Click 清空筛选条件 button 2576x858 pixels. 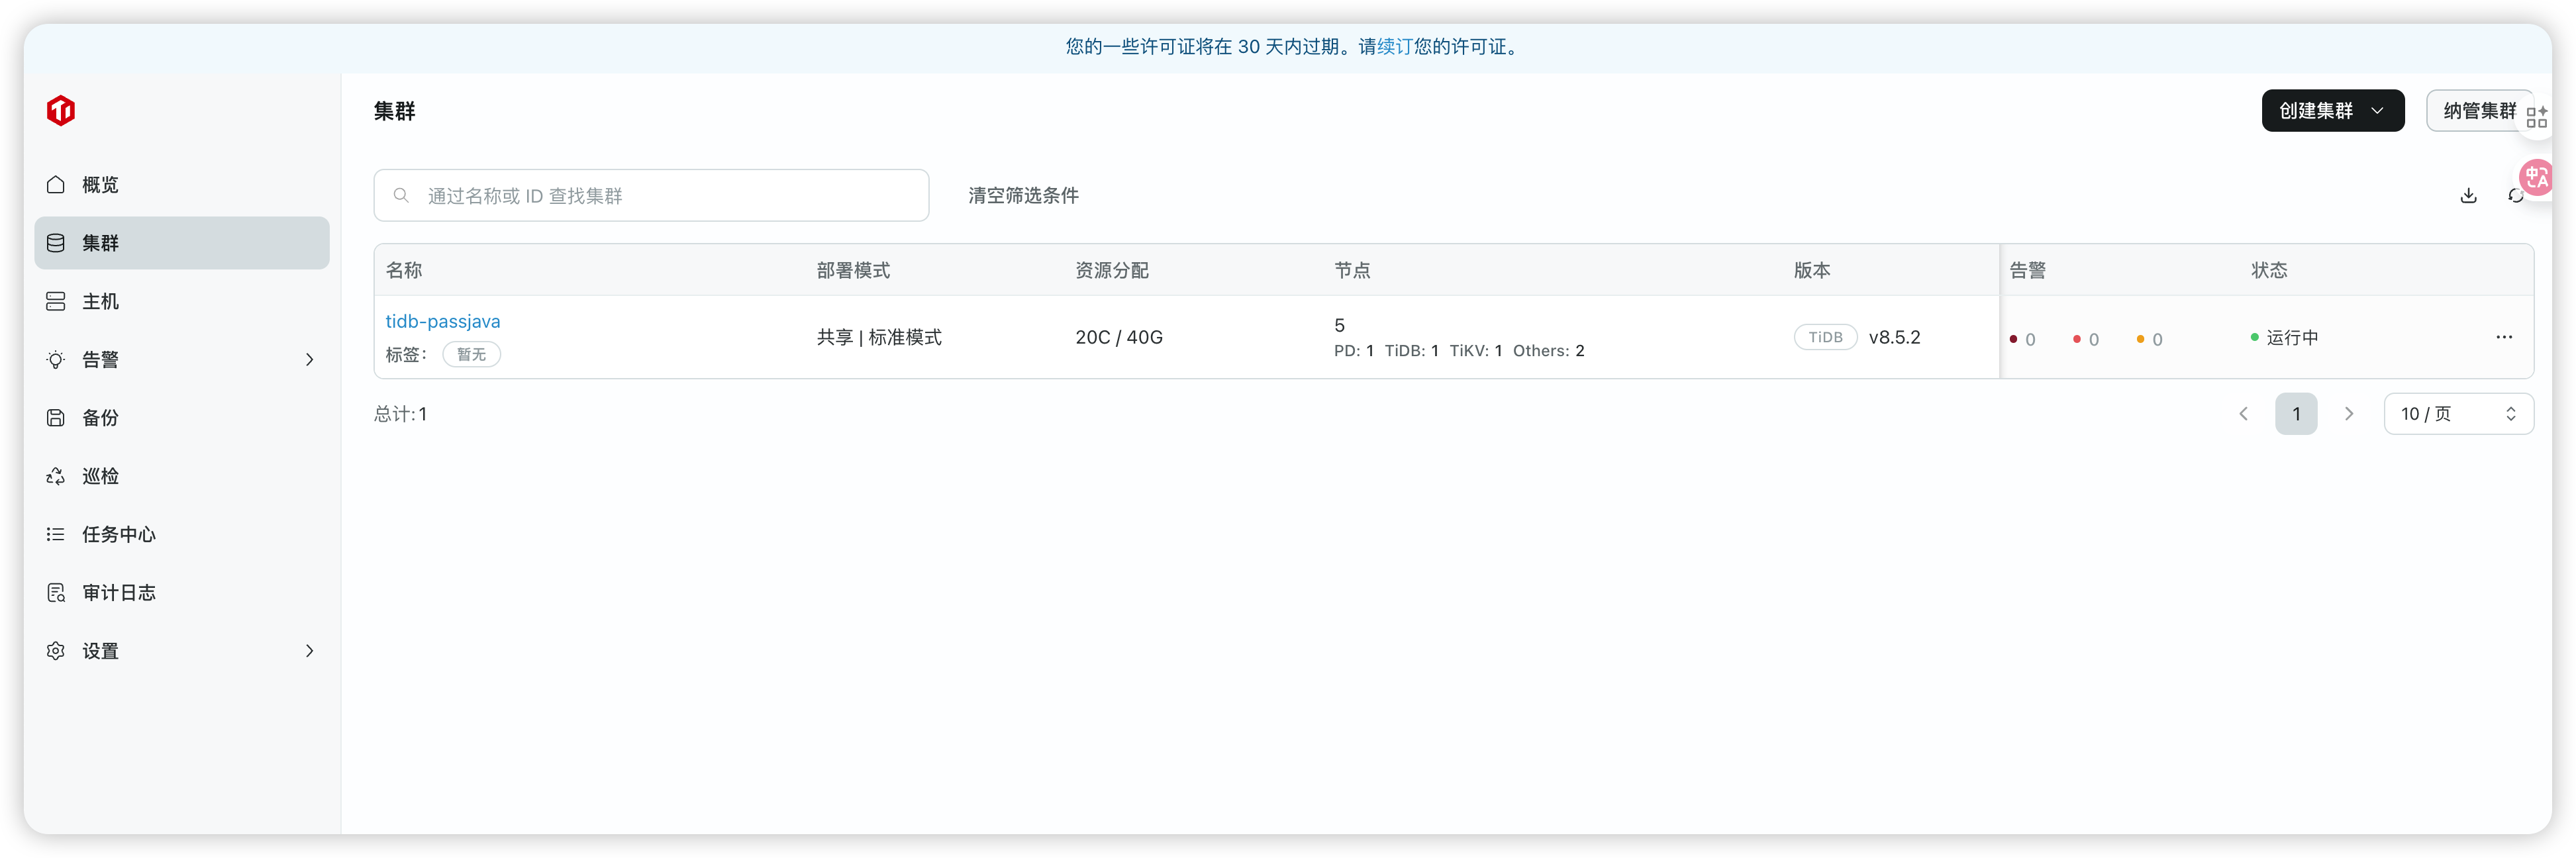tap(1023, 196)
